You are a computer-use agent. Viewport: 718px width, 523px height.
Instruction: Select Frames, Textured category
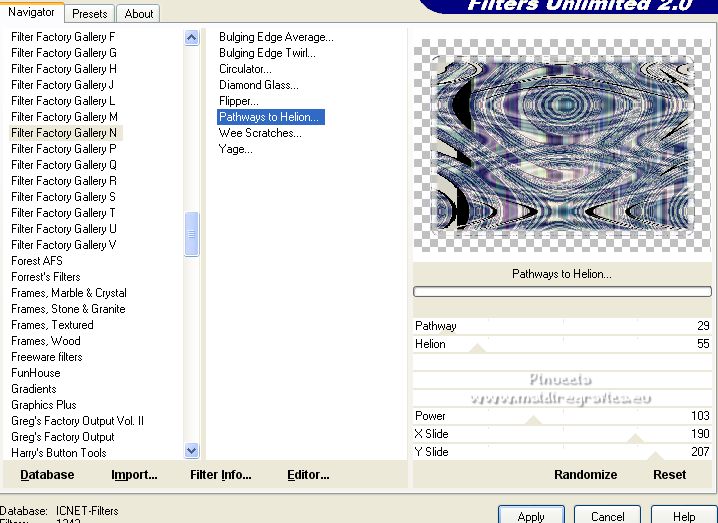53,325
